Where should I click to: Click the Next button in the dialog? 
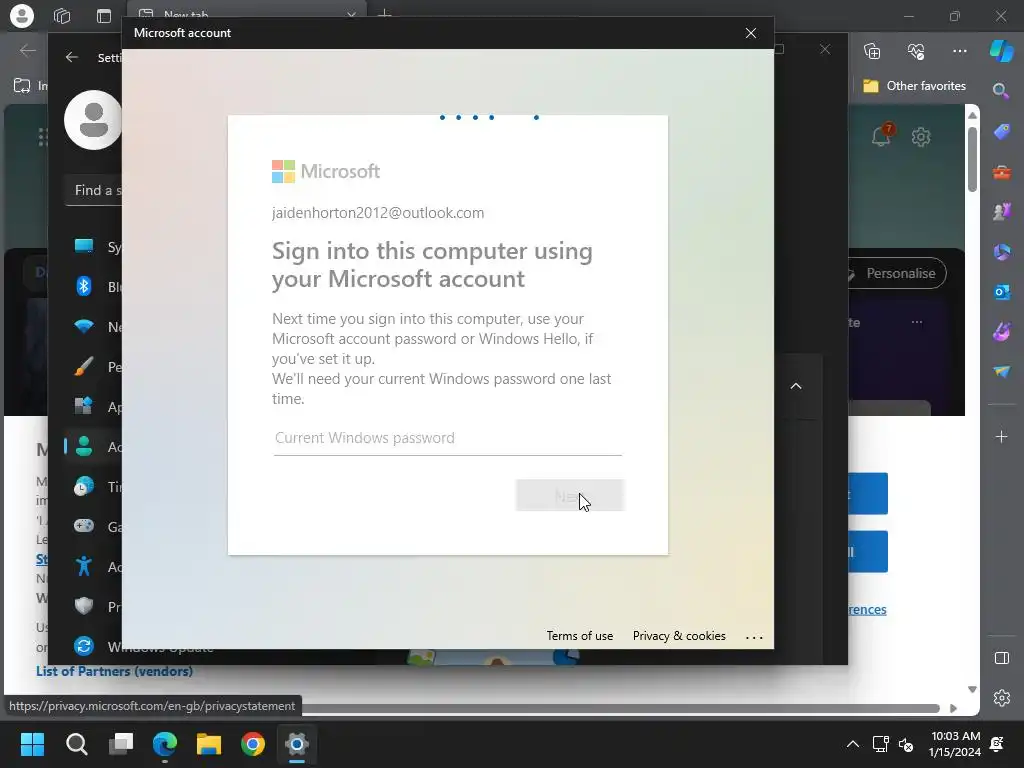point(570,496)
